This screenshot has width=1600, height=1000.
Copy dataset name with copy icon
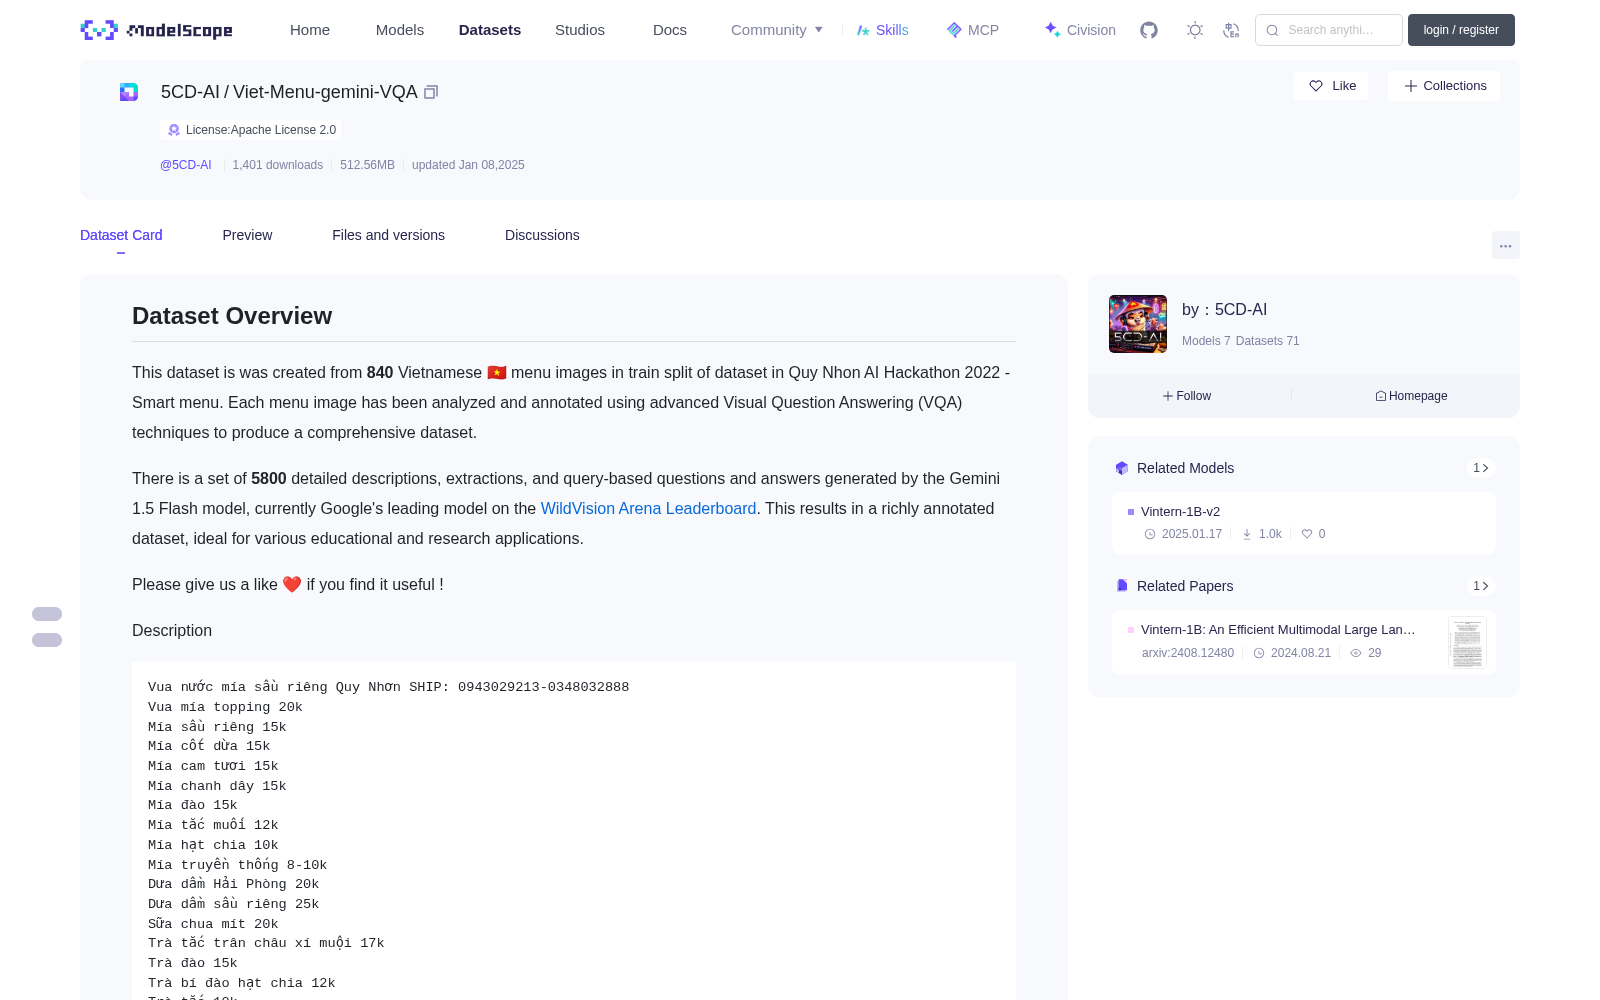[x=431, y=92]
